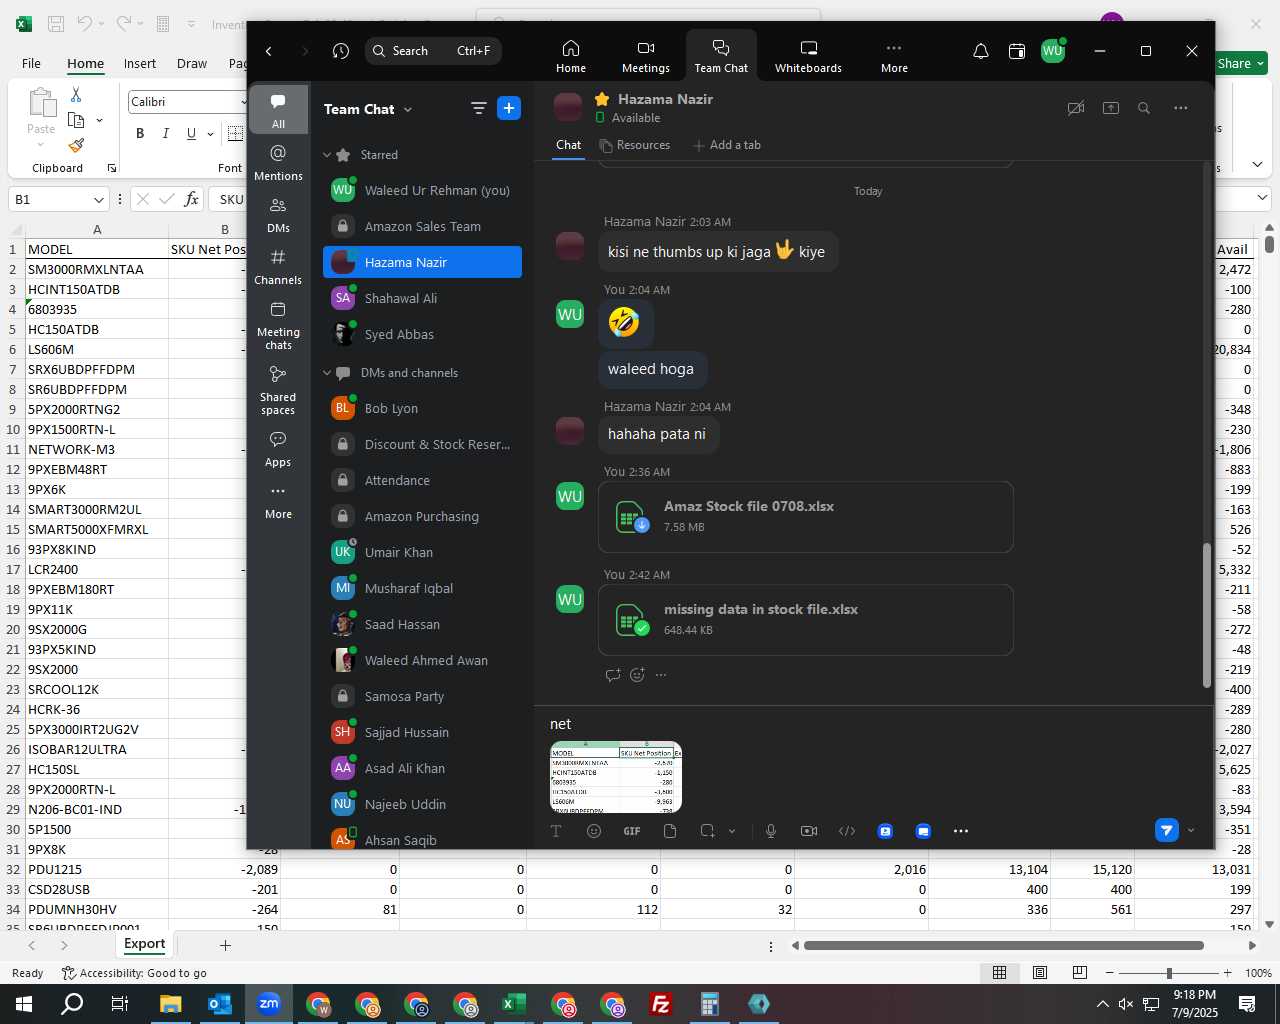Start video call with Hazama Nazir

point(1076,108)
